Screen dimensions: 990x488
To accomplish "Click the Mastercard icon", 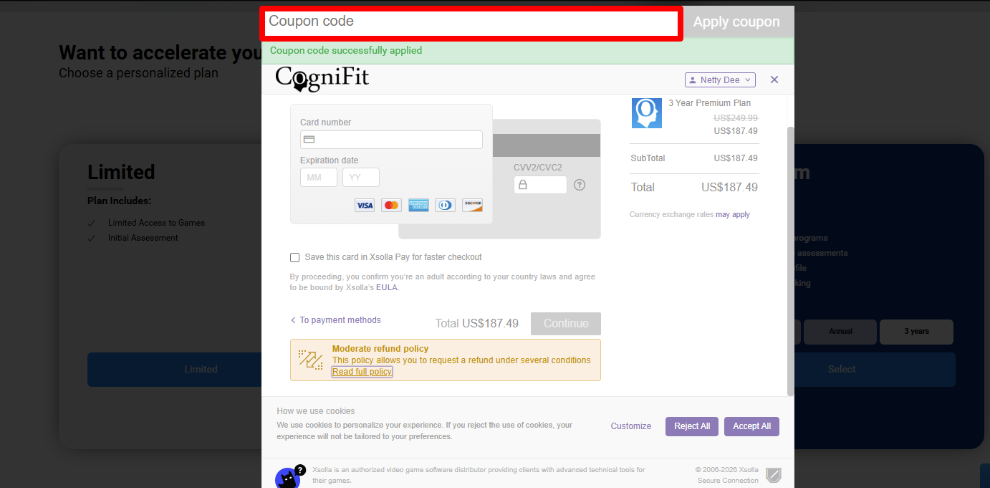I will [x=391, y=205].
